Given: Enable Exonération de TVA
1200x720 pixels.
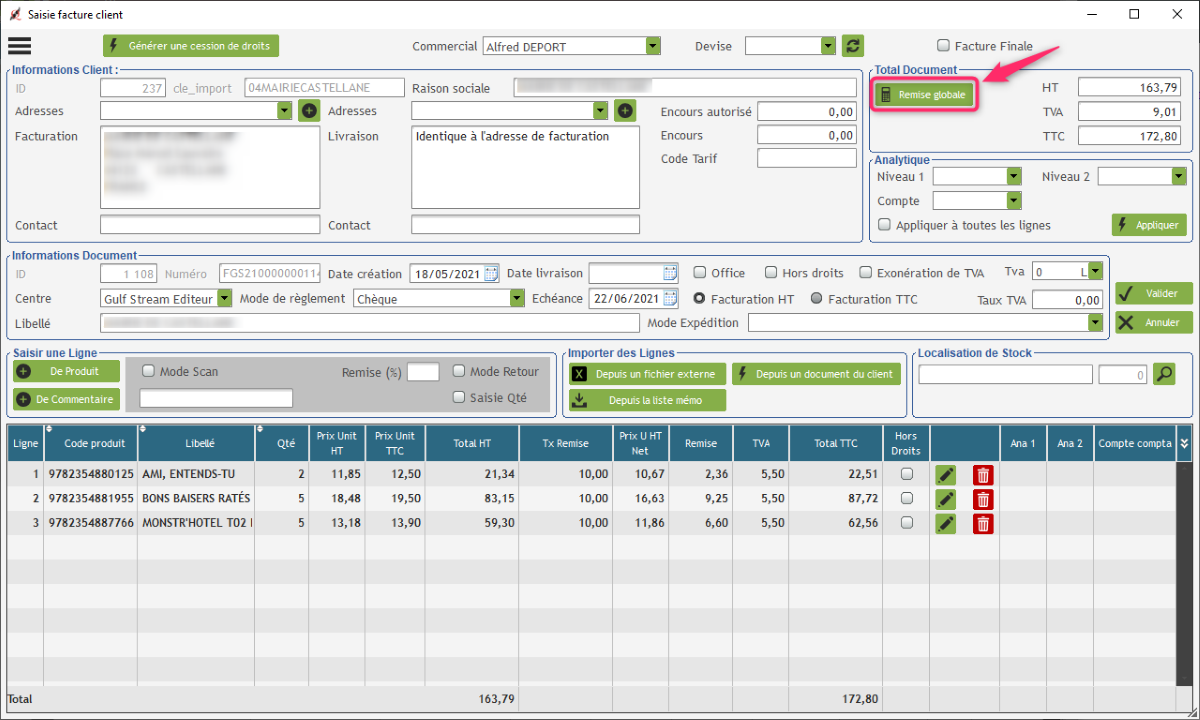Looking at the screenshot, I should click(866, 273).
